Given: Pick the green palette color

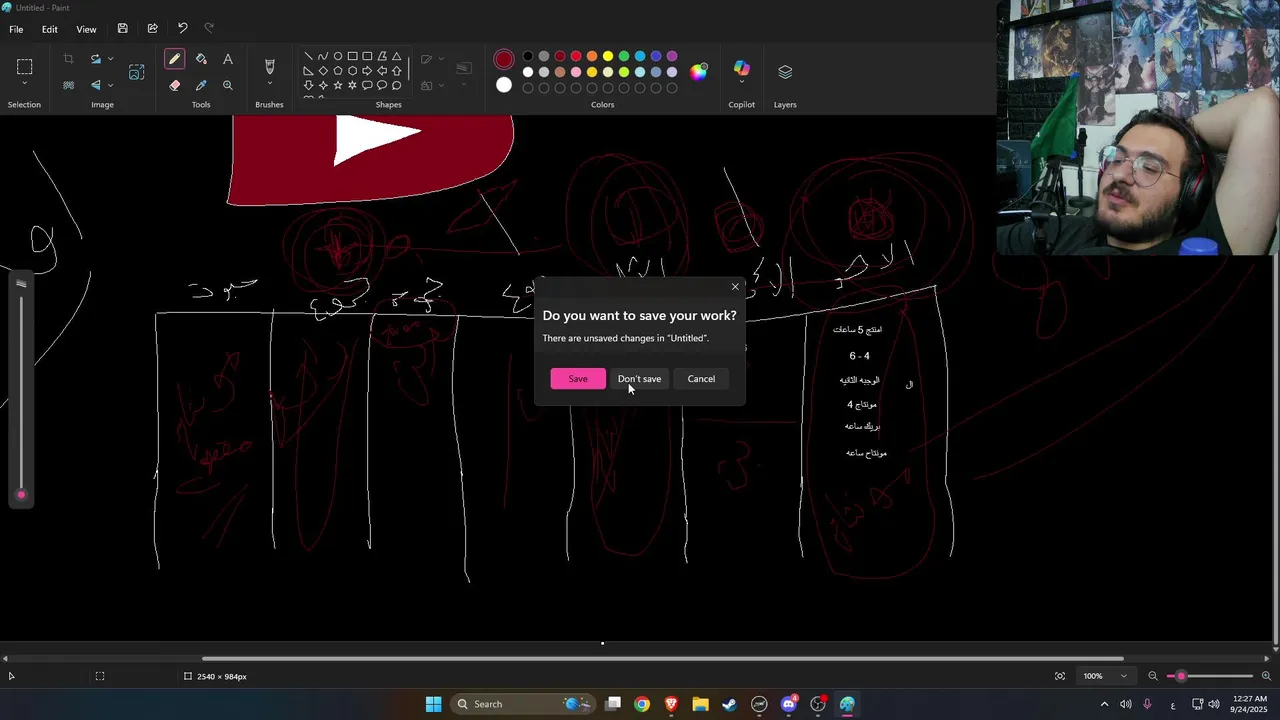Looking at the screenshot, I should pos(624,56).
